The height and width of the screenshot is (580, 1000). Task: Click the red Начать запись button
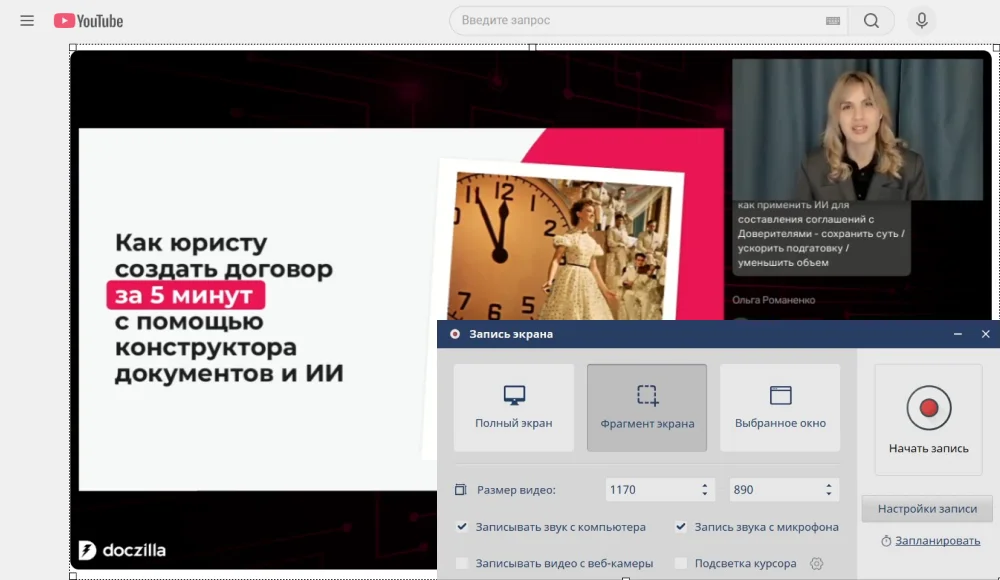928,408
